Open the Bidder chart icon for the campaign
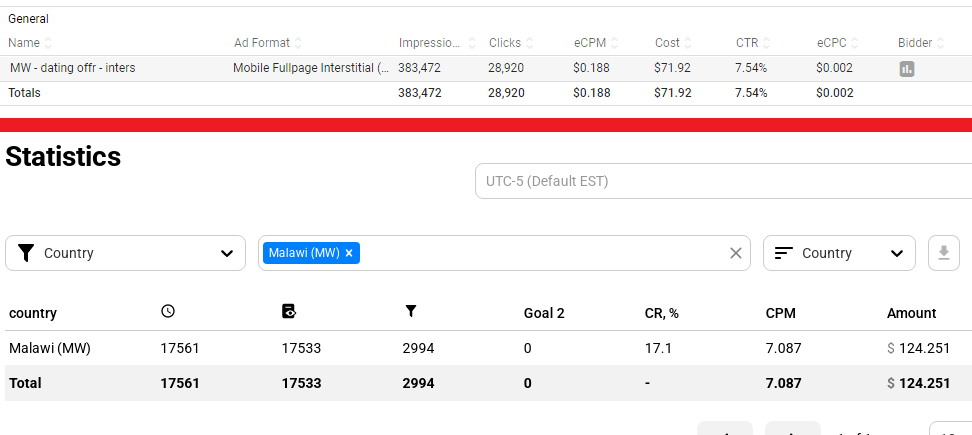The height and width of the screenshot is (435, 972). click(x=907, y=68)
